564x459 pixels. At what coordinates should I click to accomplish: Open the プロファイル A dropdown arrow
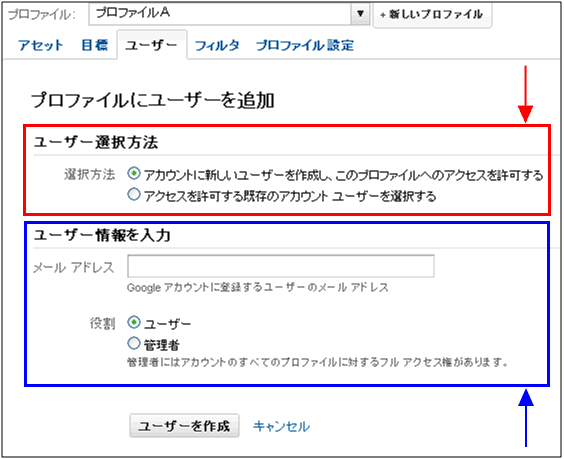pyautogui.click(x=360, y=14)
